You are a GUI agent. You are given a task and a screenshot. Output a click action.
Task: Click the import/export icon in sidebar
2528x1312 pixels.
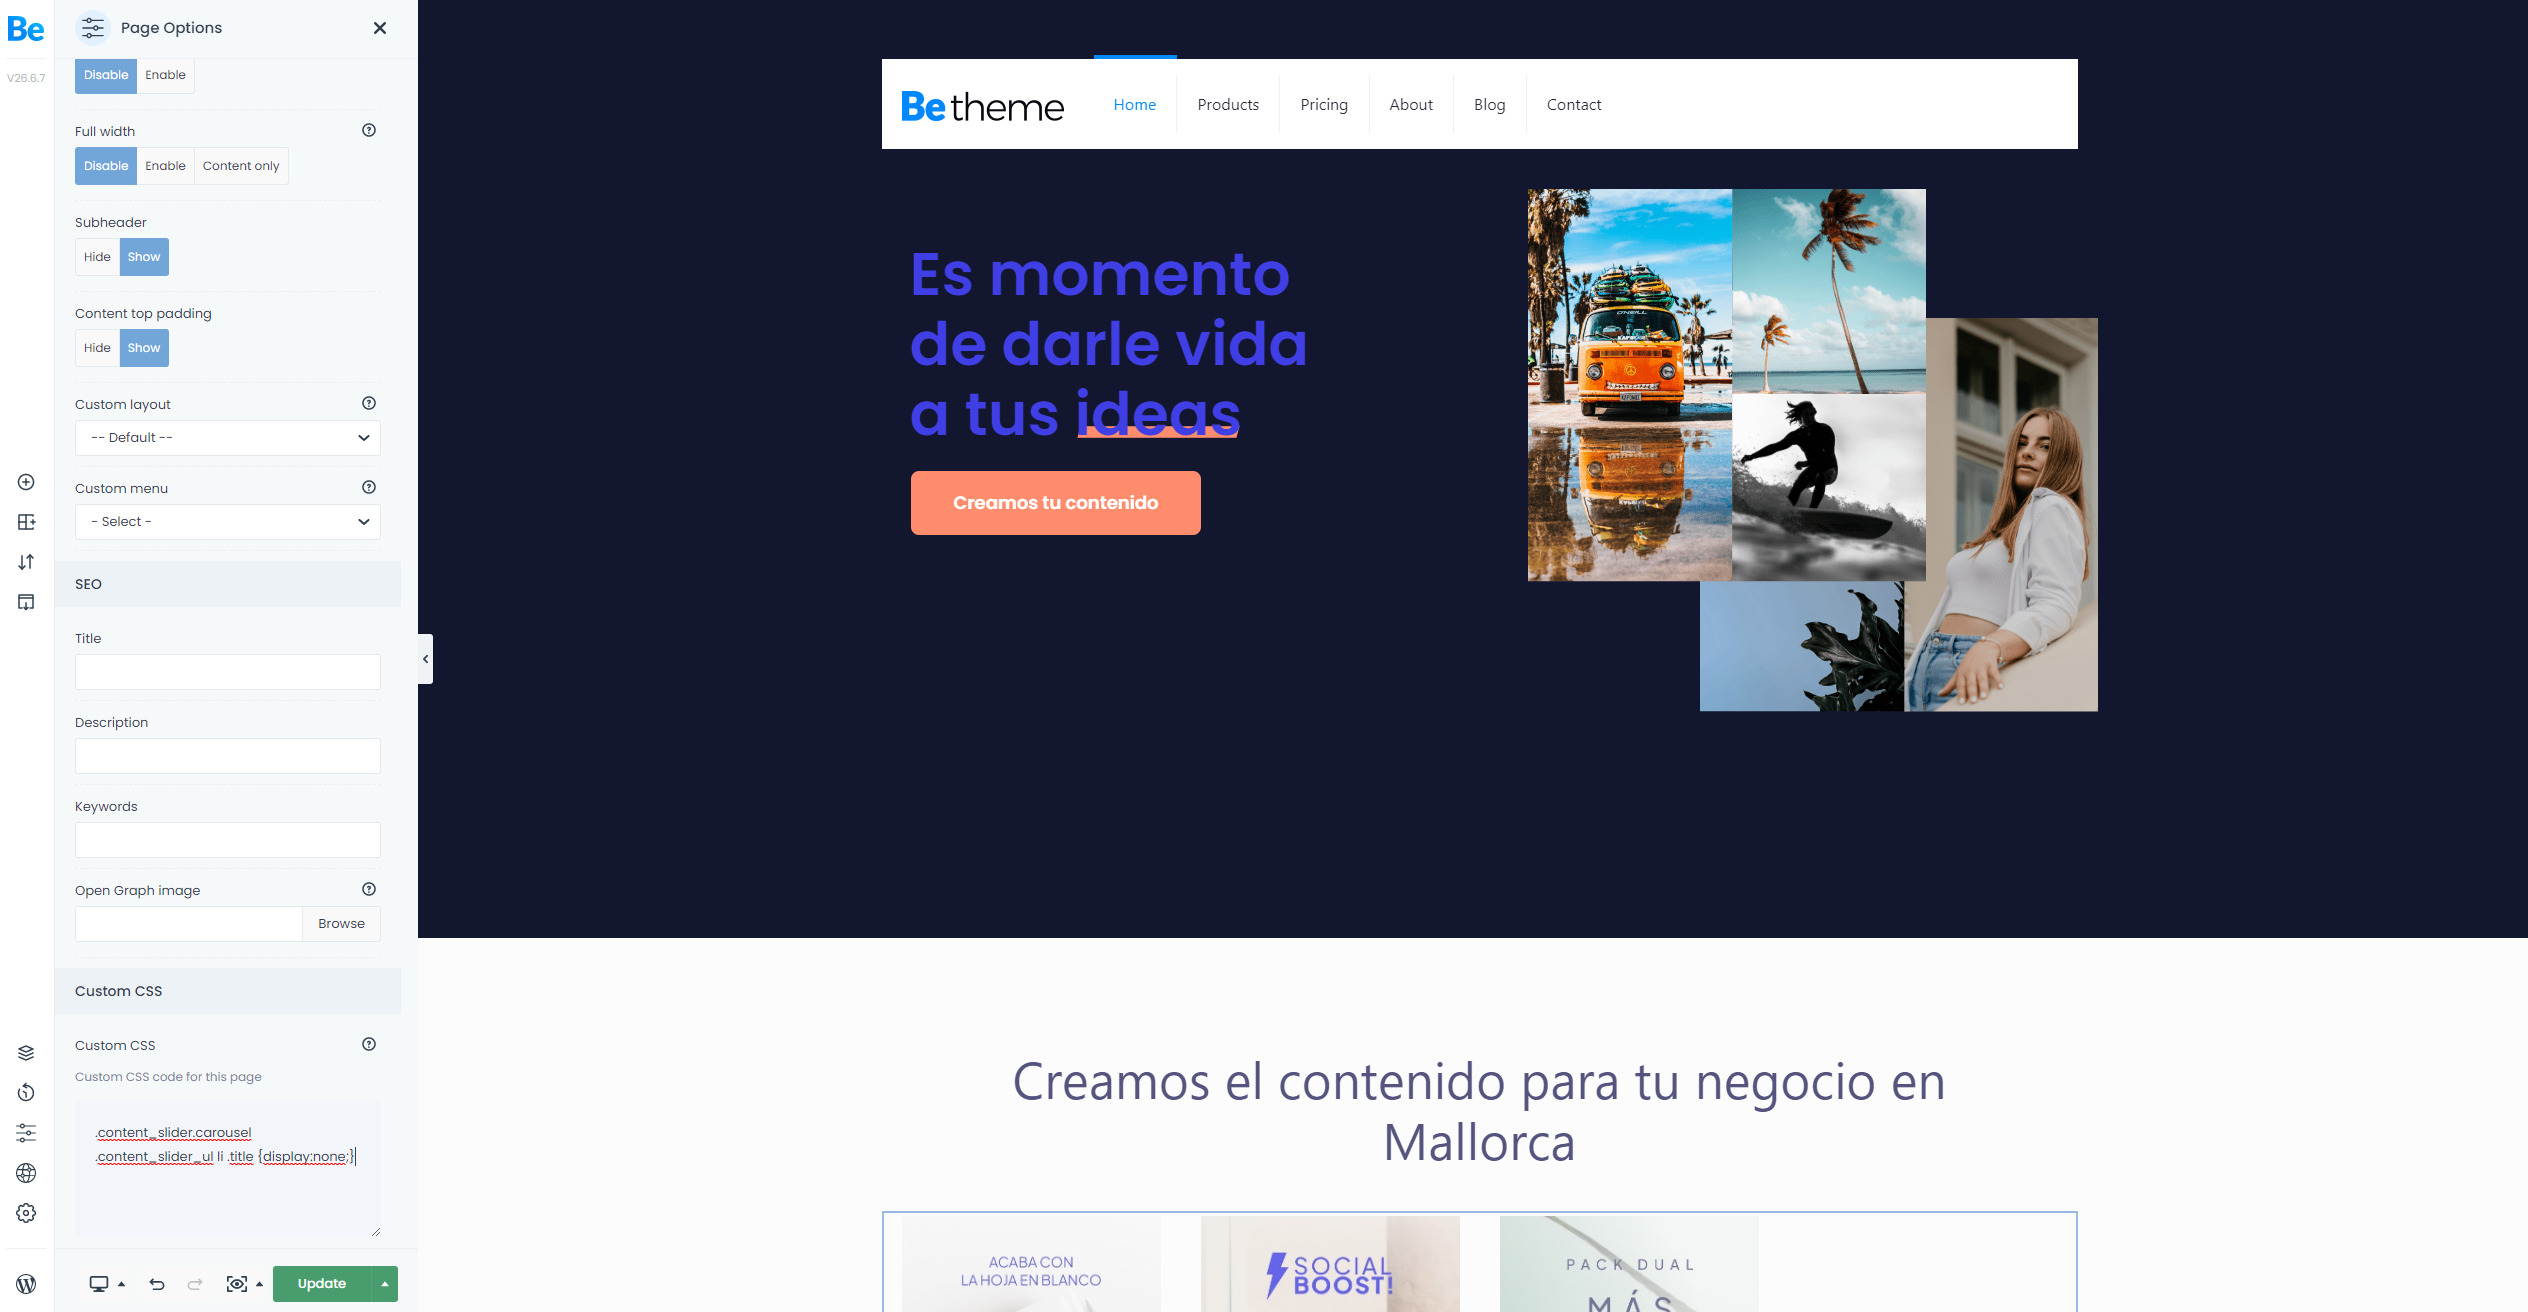coord(25,560)
